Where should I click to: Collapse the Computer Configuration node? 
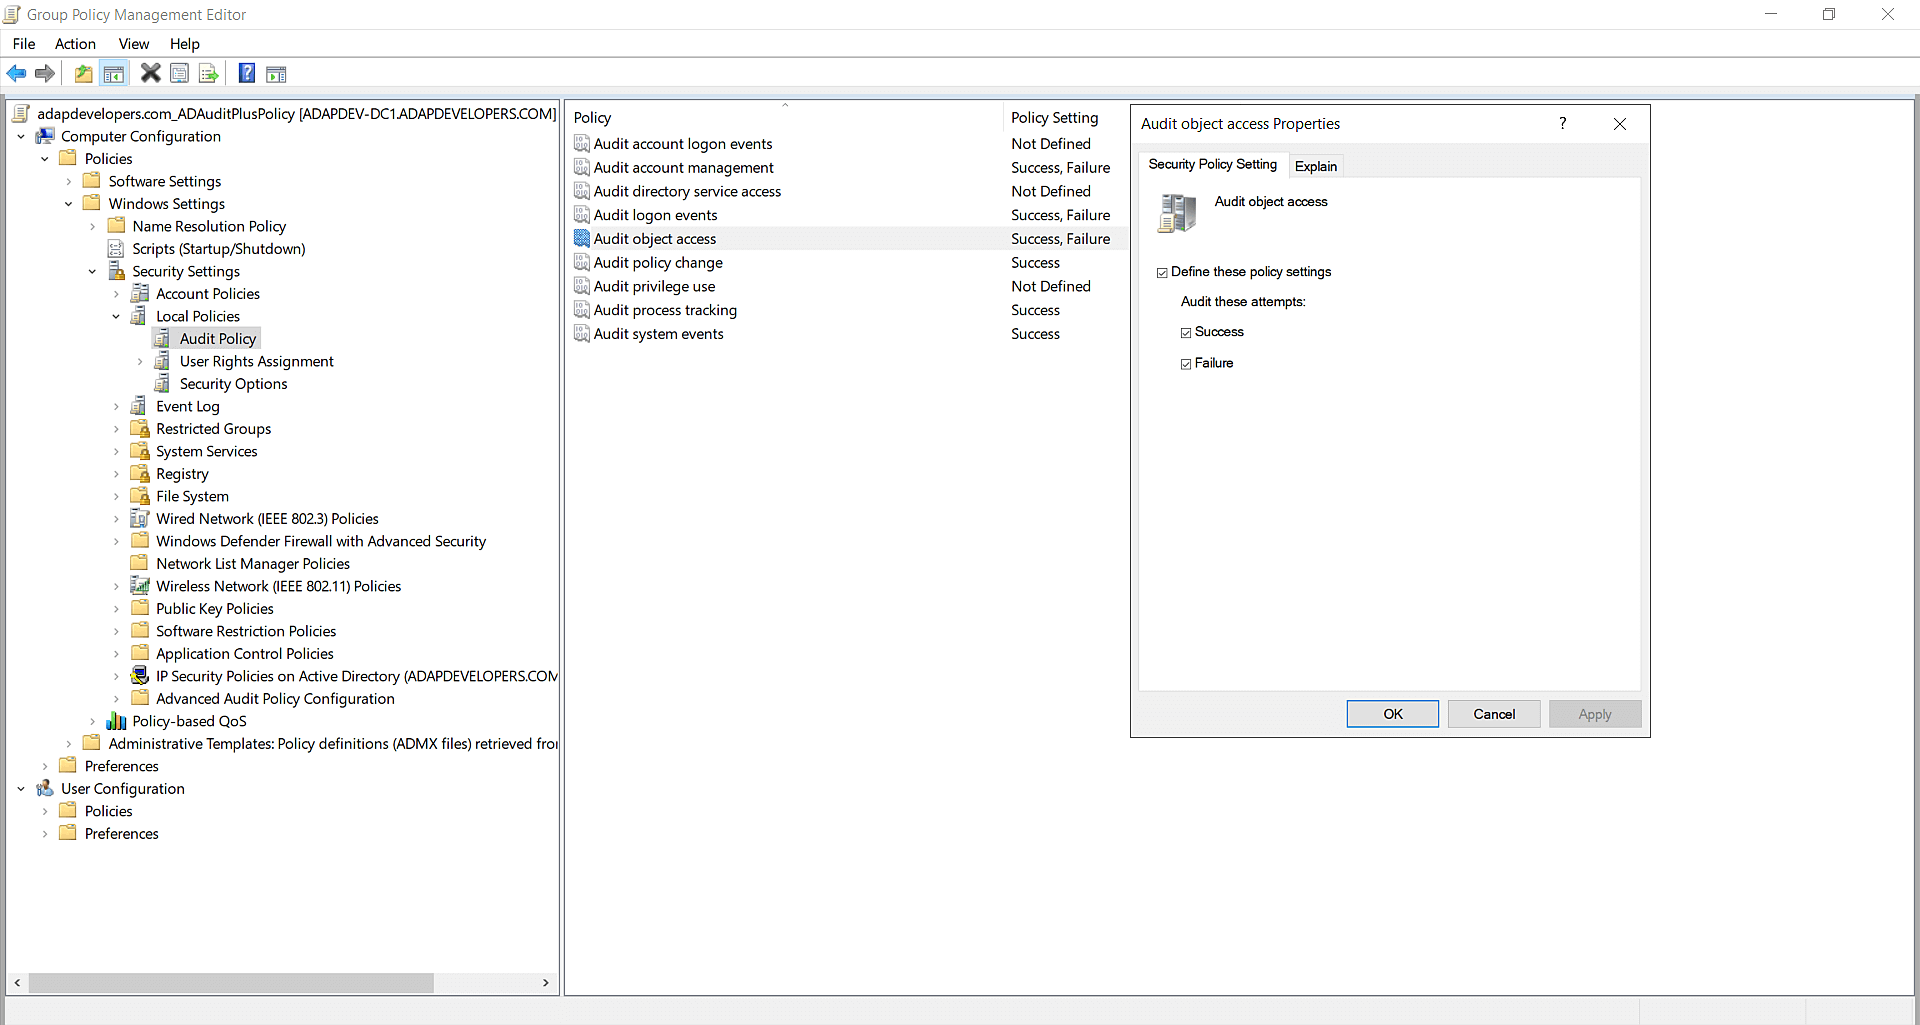[21, 136]
